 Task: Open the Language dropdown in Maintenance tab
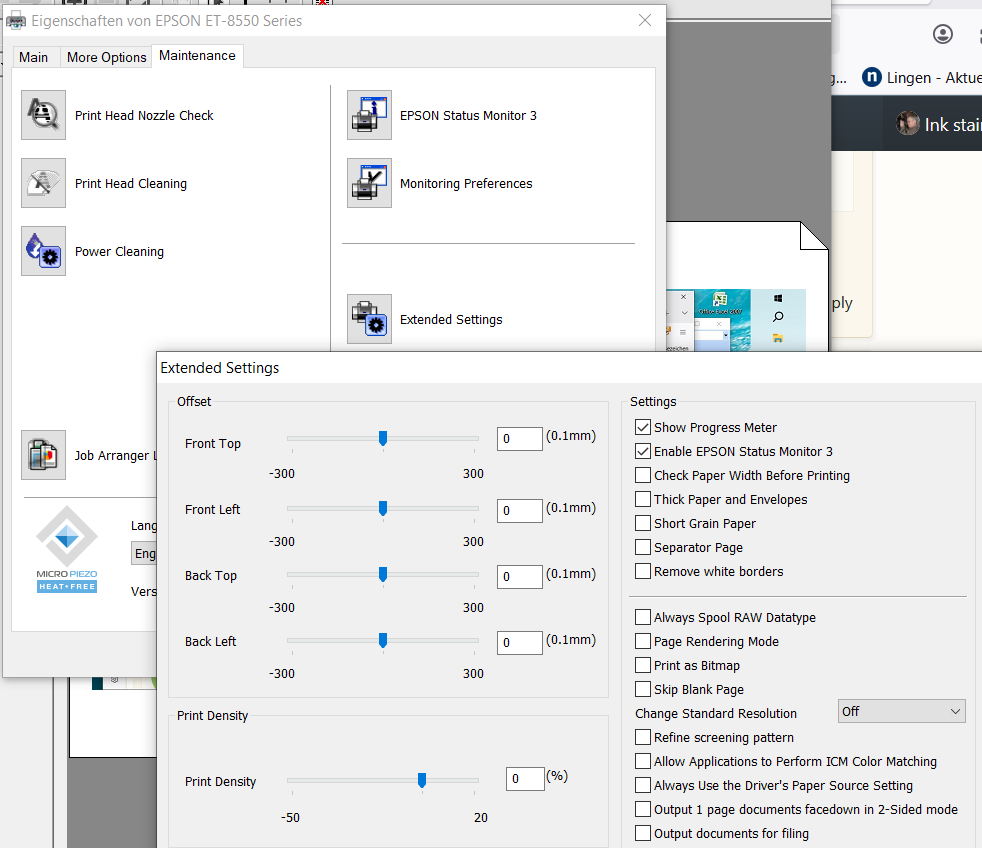[x=145, y=553]
